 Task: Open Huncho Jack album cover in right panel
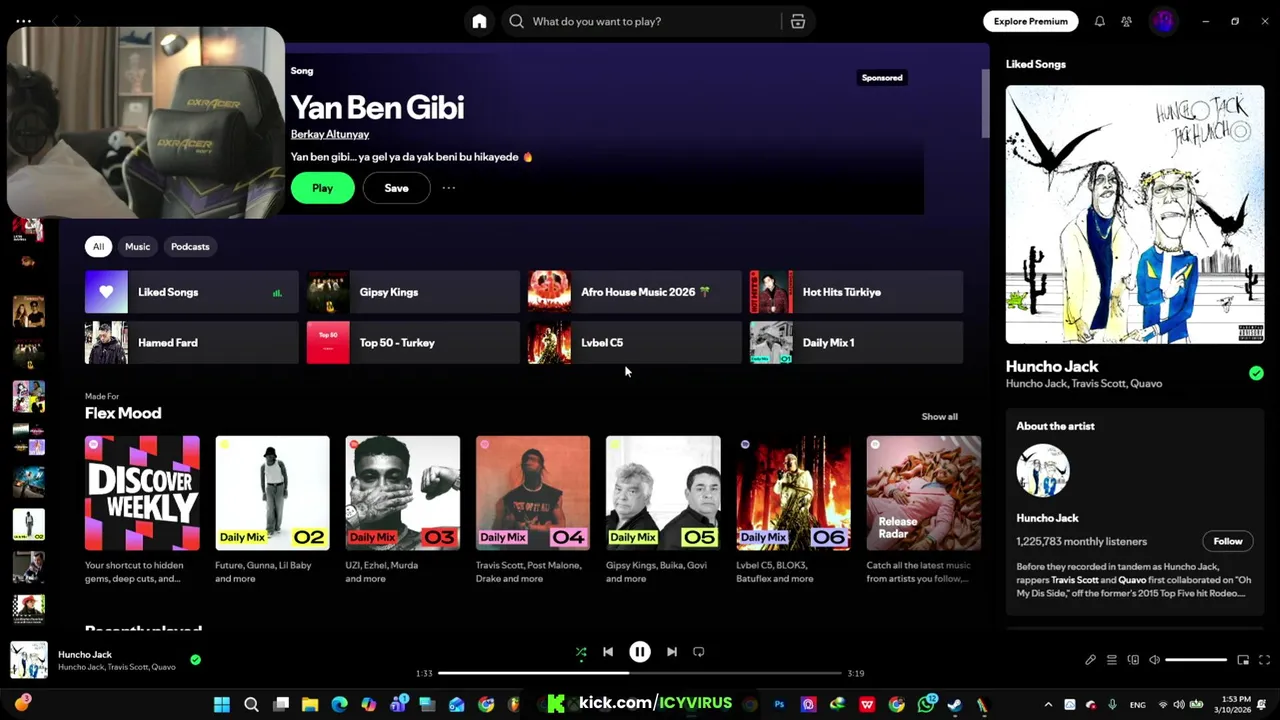pyautogui.click(x=1135, y=214)
